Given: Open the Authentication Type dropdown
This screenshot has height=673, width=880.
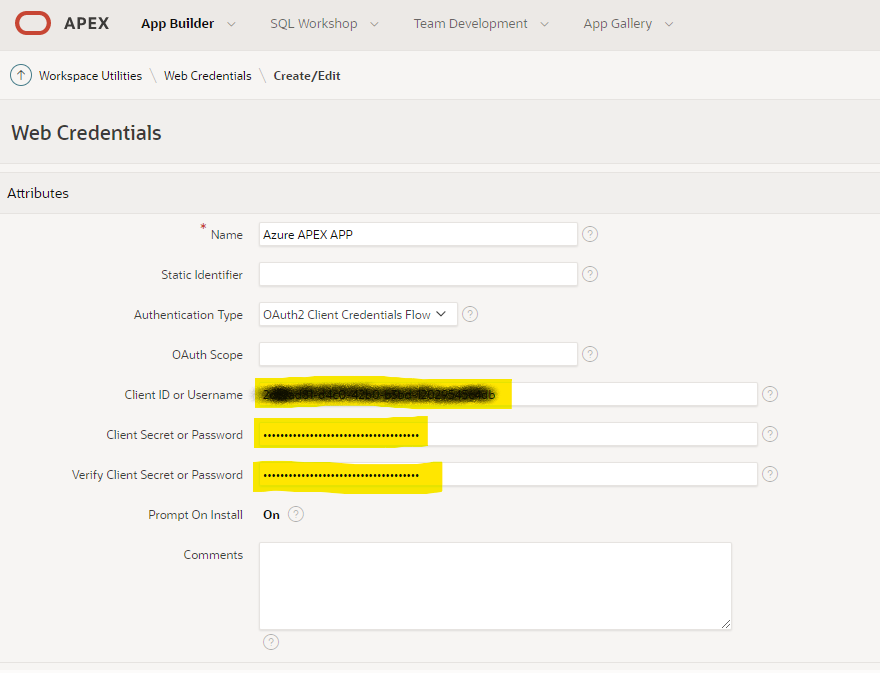Looking at the screenshot, I should tap(358, 314).
